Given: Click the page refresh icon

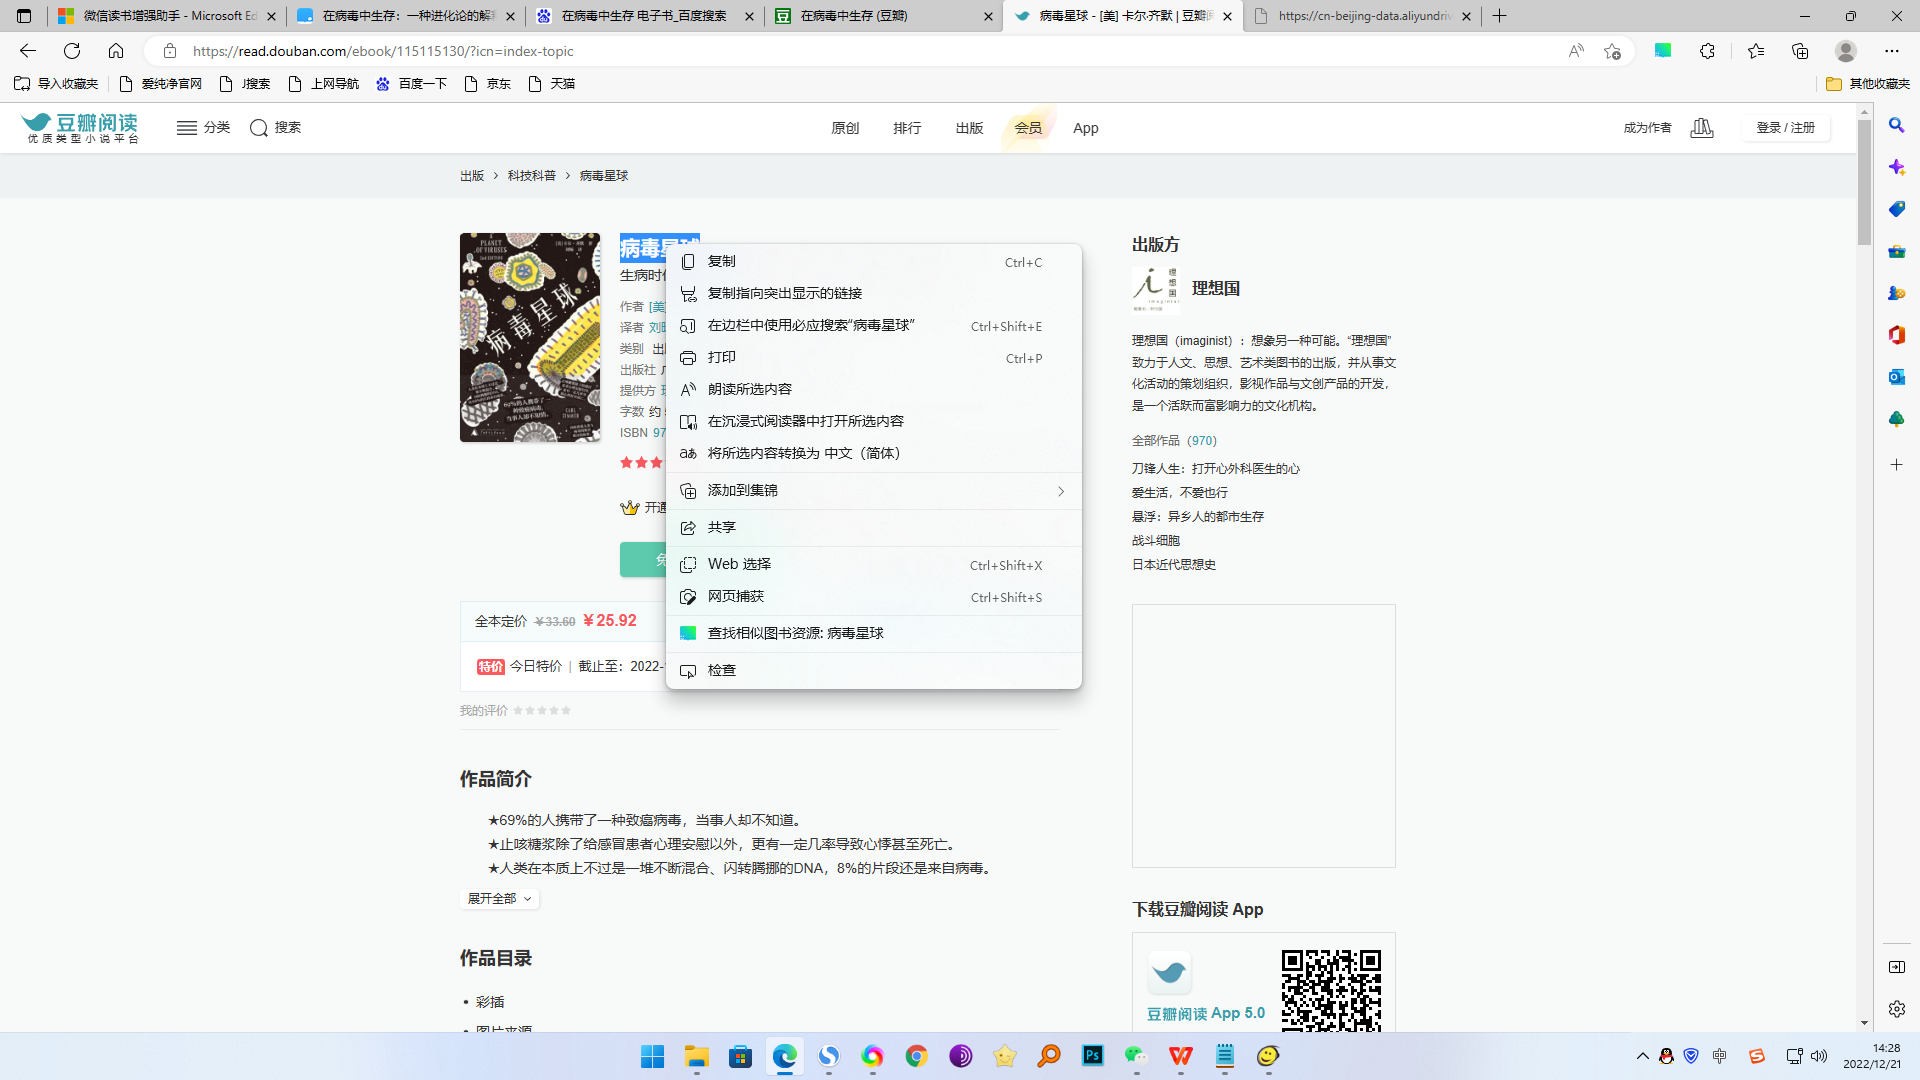Looking at the screenshot, I should (x=71, y=51).
